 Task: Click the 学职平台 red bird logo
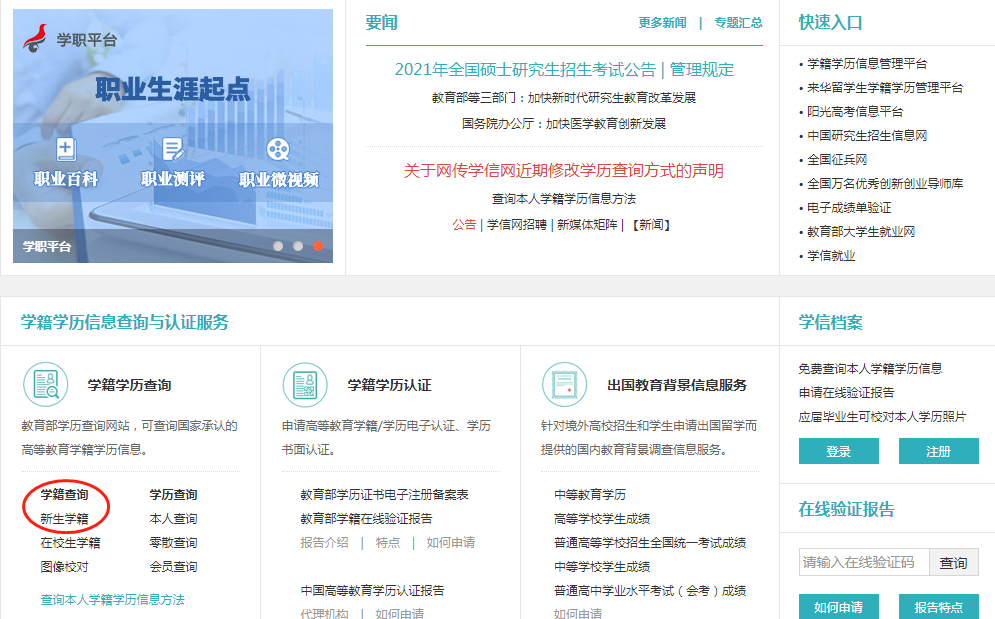pyautogui.click(x=36, y=38)
